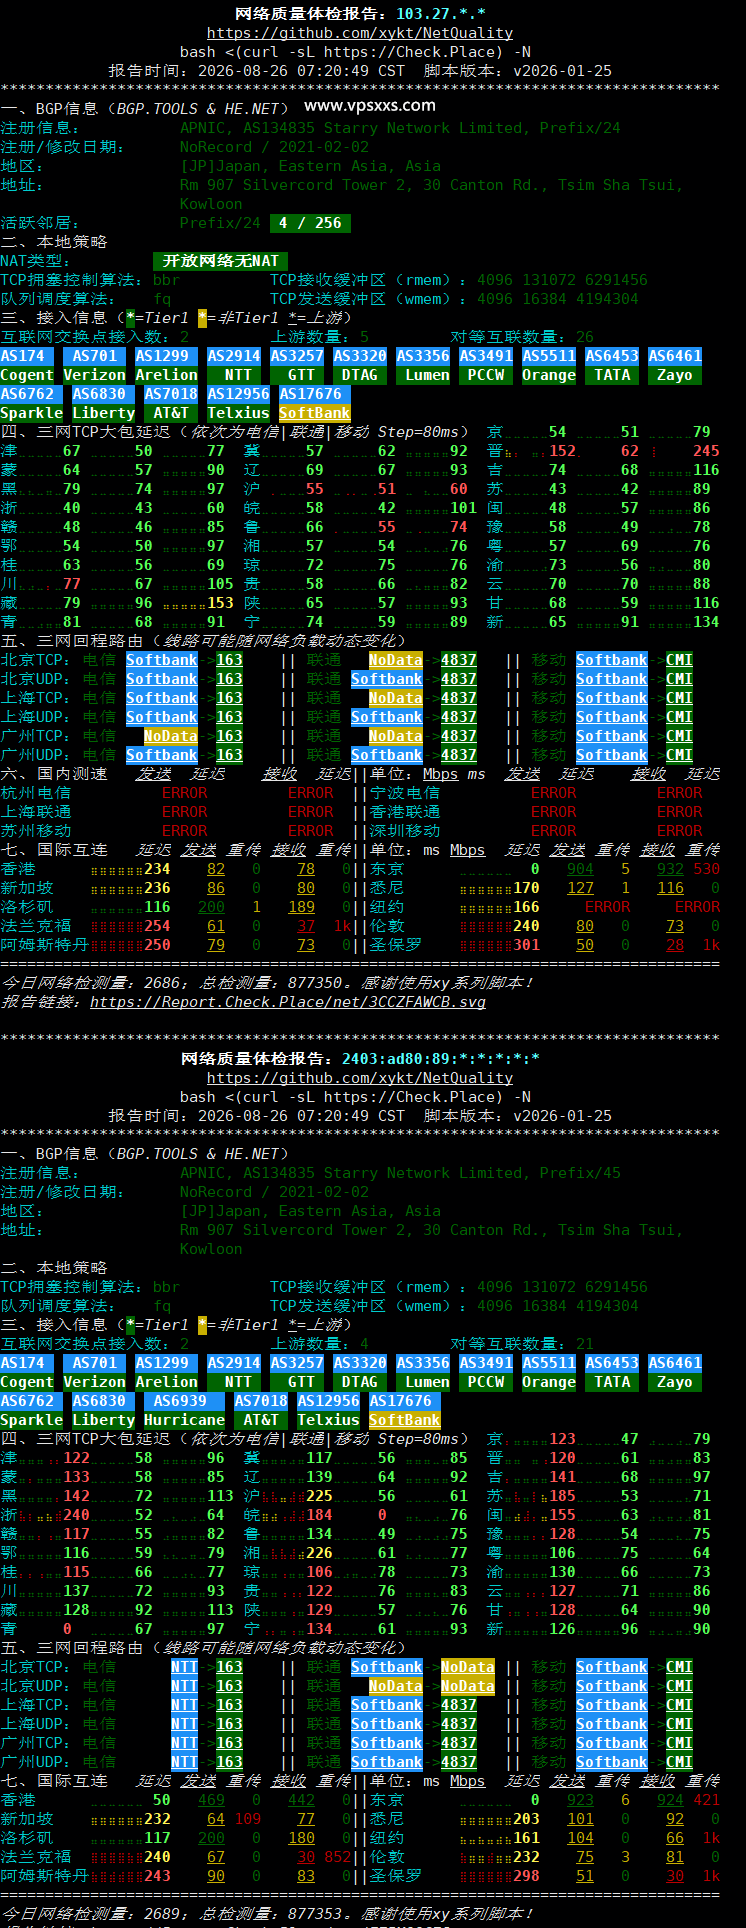Viewport: 746px width, 1928px height.
Task: Click the '开放网络无NAT' NAT type badge
Action: click(x=221, y=261)
